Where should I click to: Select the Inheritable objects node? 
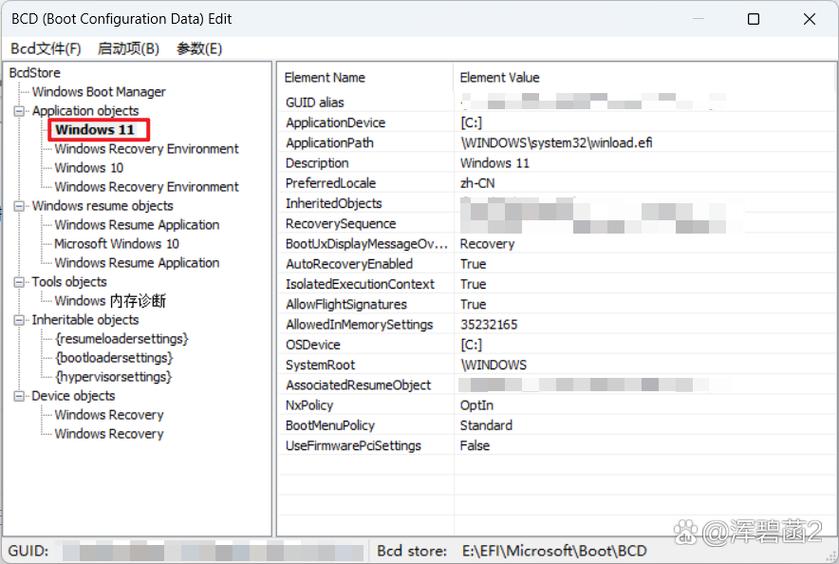click(x=85, y=319)
